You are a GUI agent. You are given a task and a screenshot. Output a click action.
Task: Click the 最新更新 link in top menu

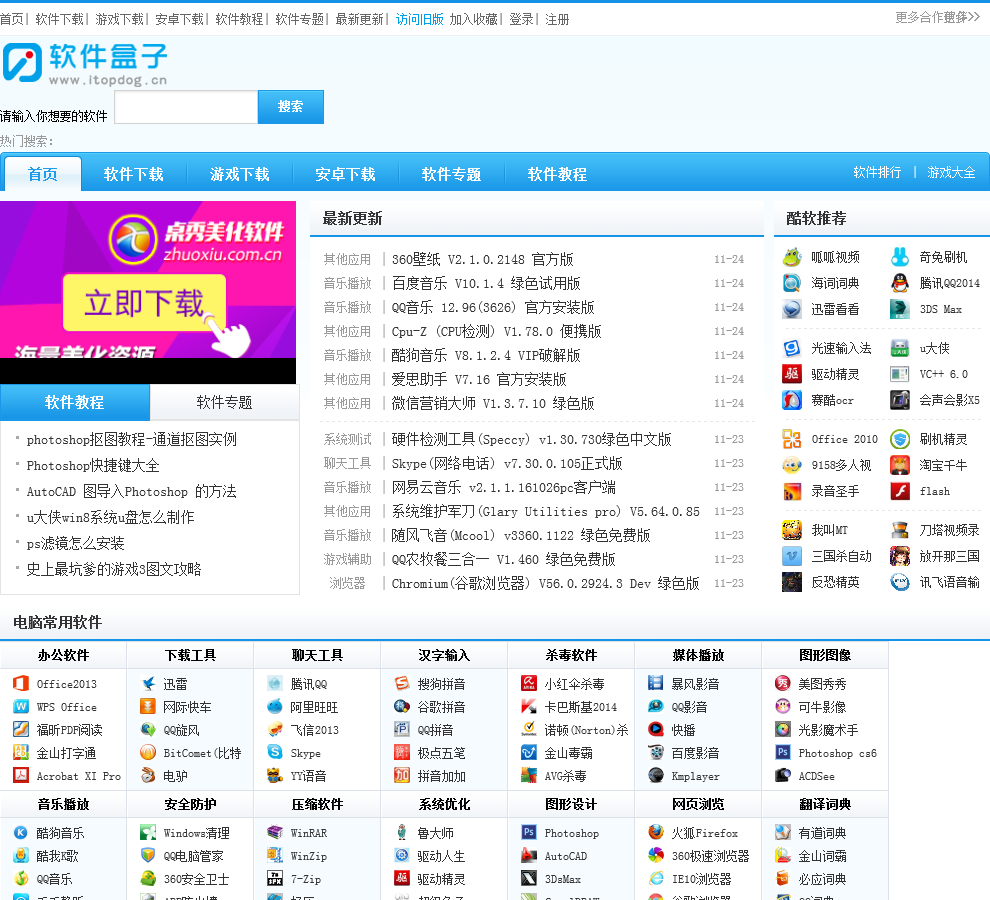click(x=359, y=20)
